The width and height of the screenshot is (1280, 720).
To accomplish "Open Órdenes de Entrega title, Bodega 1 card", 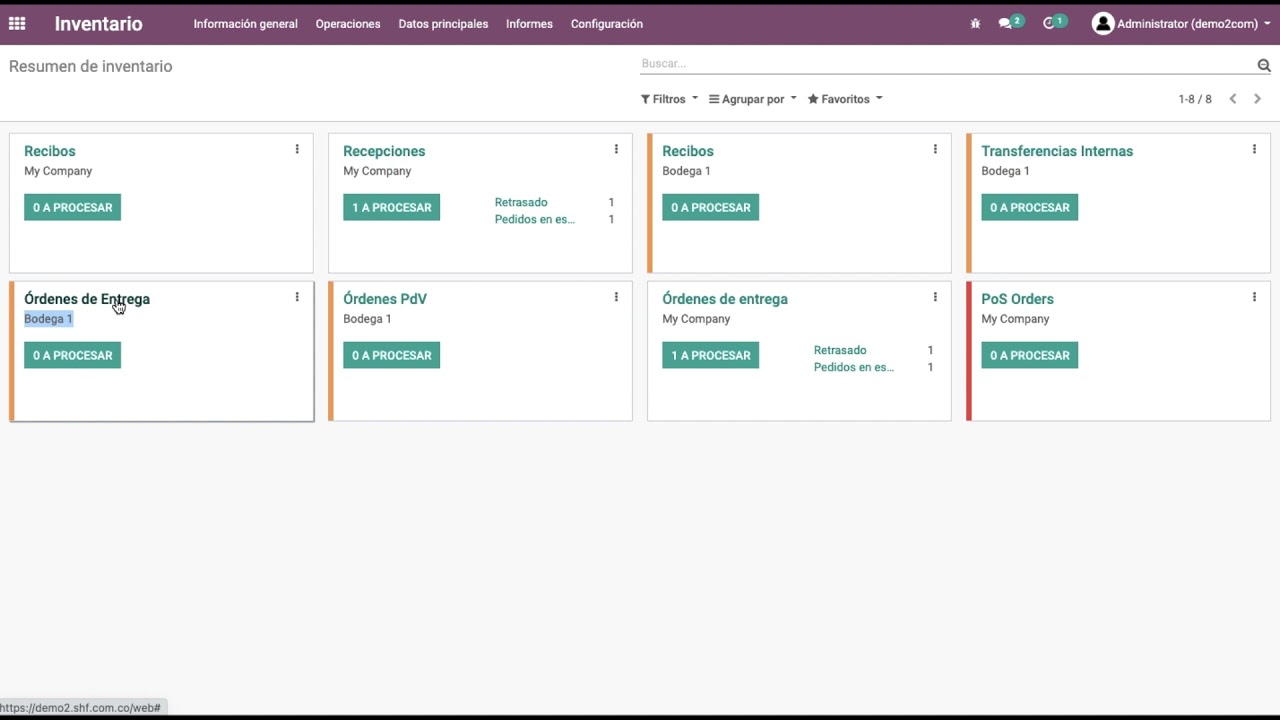I will point(87,299).
